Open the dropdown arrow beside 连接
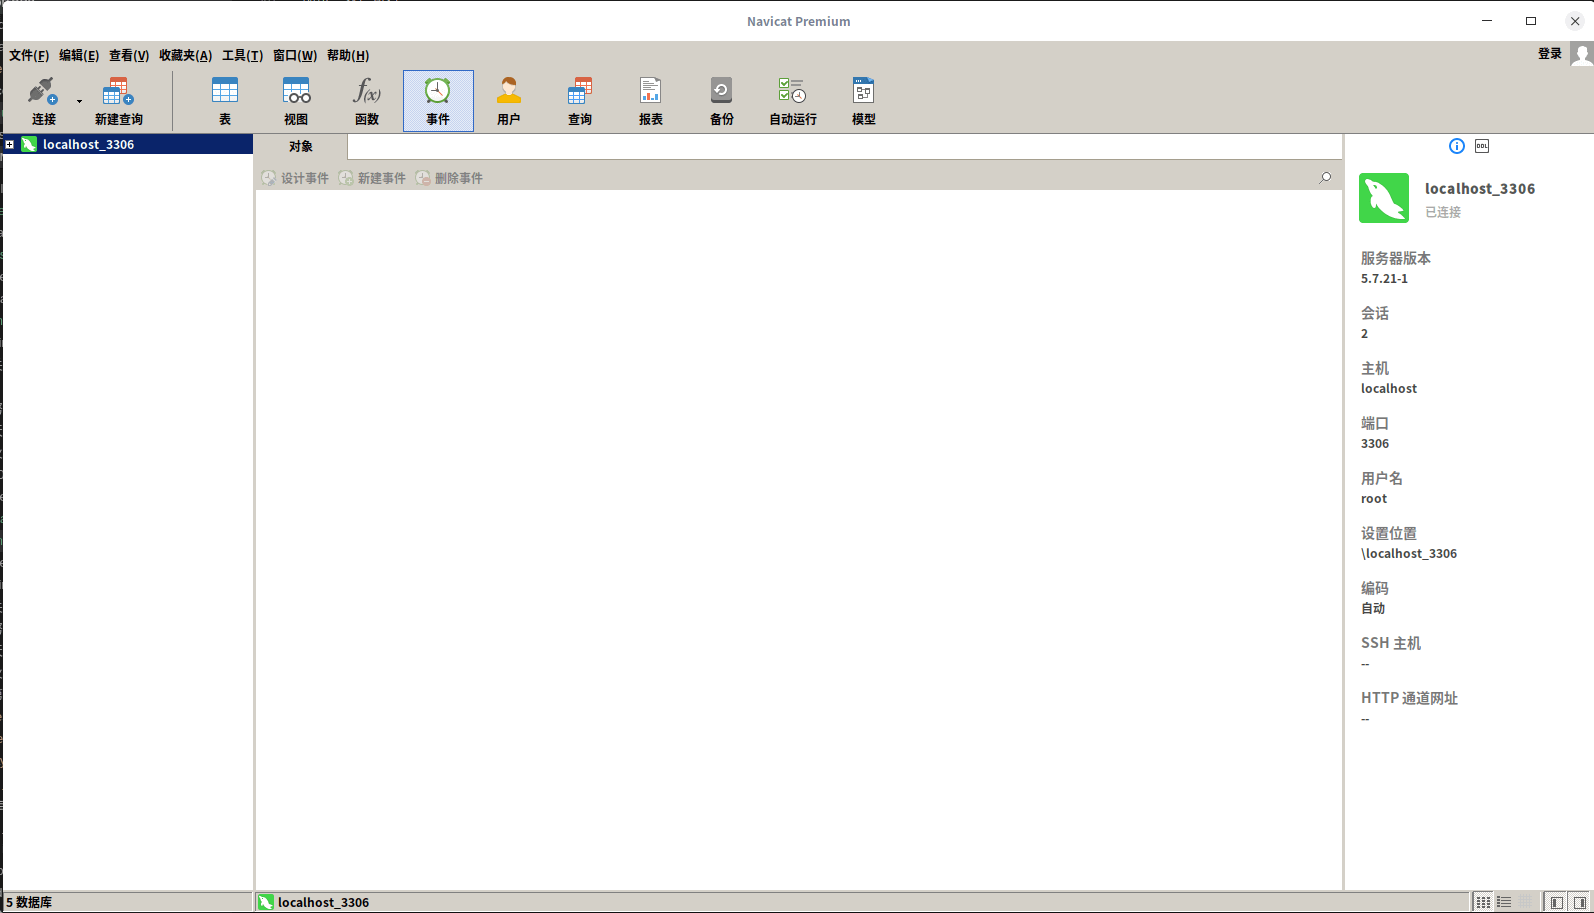 [79, 101]
